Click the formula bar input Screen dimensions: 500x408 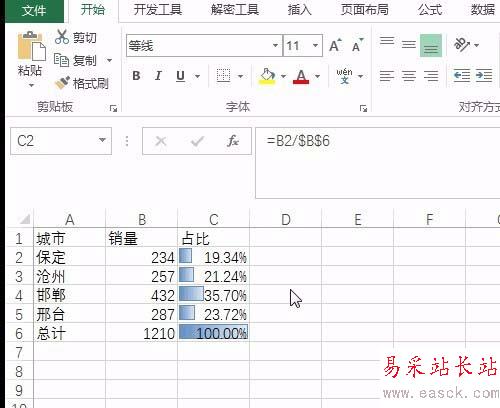[378, 163]
